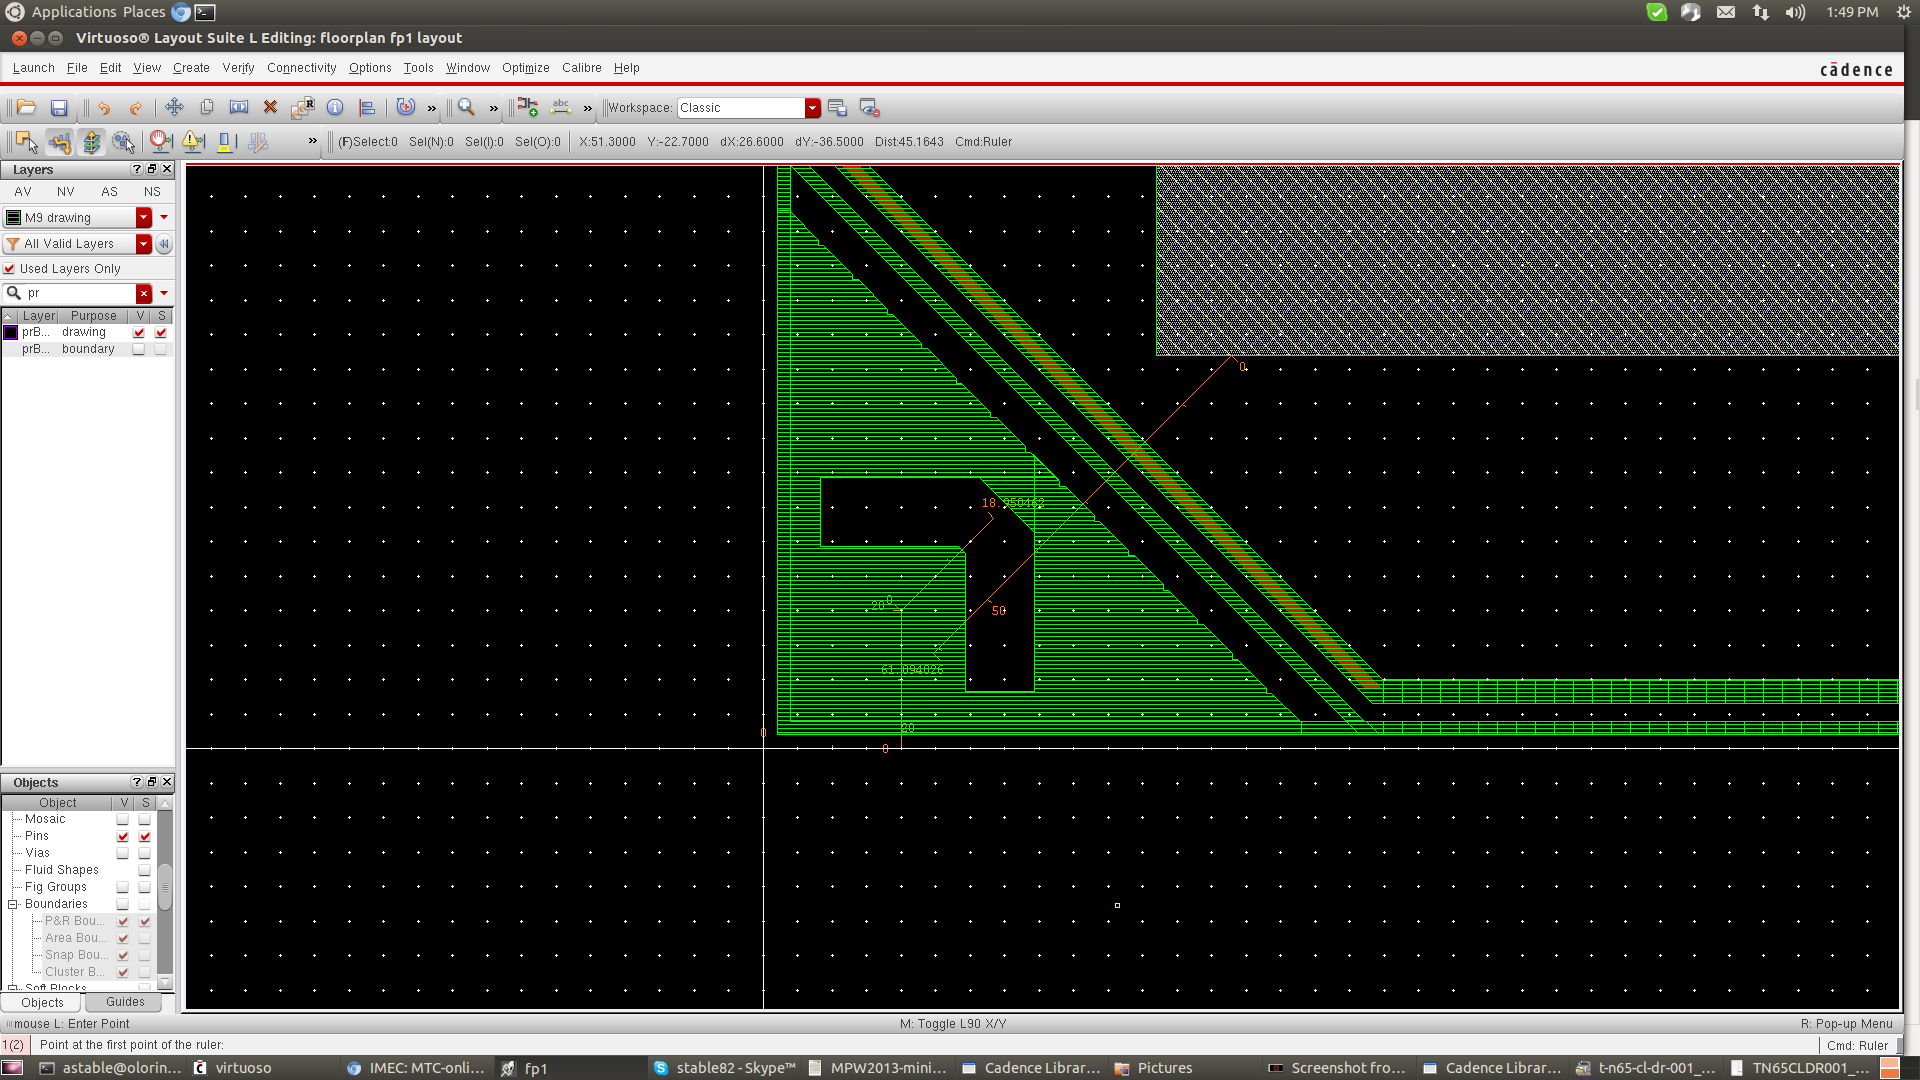Click the red hand stop icon

coord(161,142)
